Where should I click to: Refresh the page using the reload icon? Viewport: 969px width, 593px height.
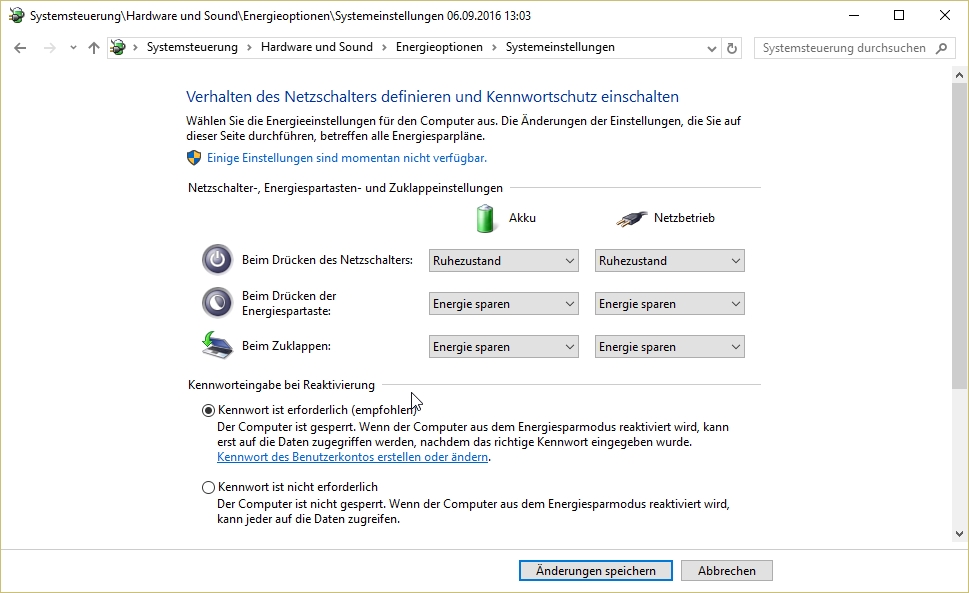(732, 48)
